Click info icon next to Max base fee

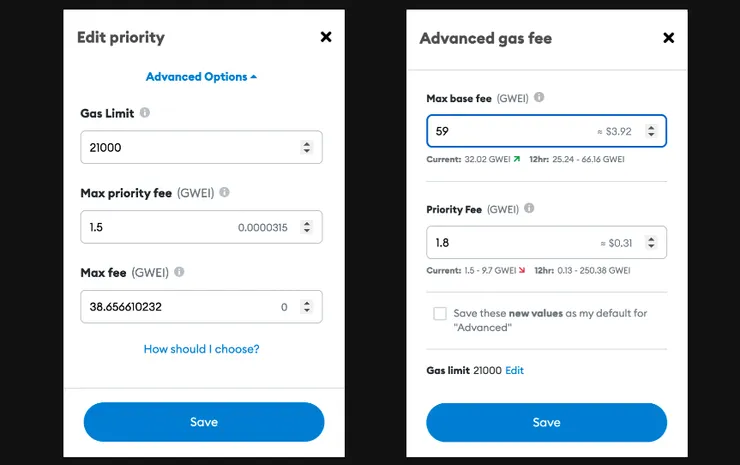tap(539, 98)
